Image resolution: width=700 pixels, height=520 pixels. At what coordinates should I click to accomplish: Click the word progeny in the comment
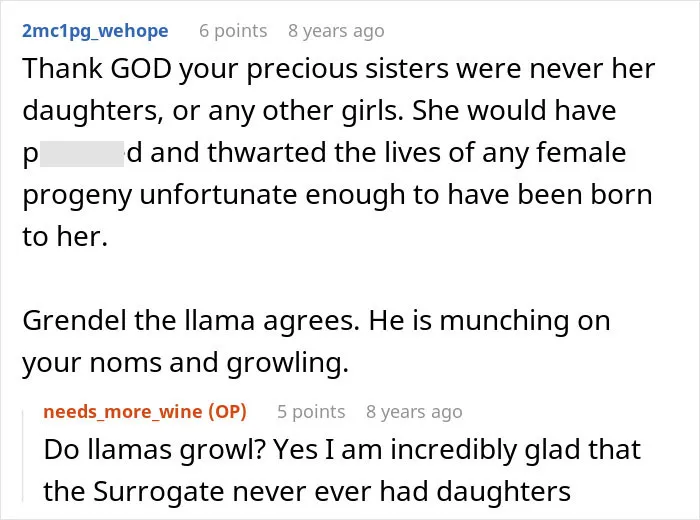coord(77,196)
